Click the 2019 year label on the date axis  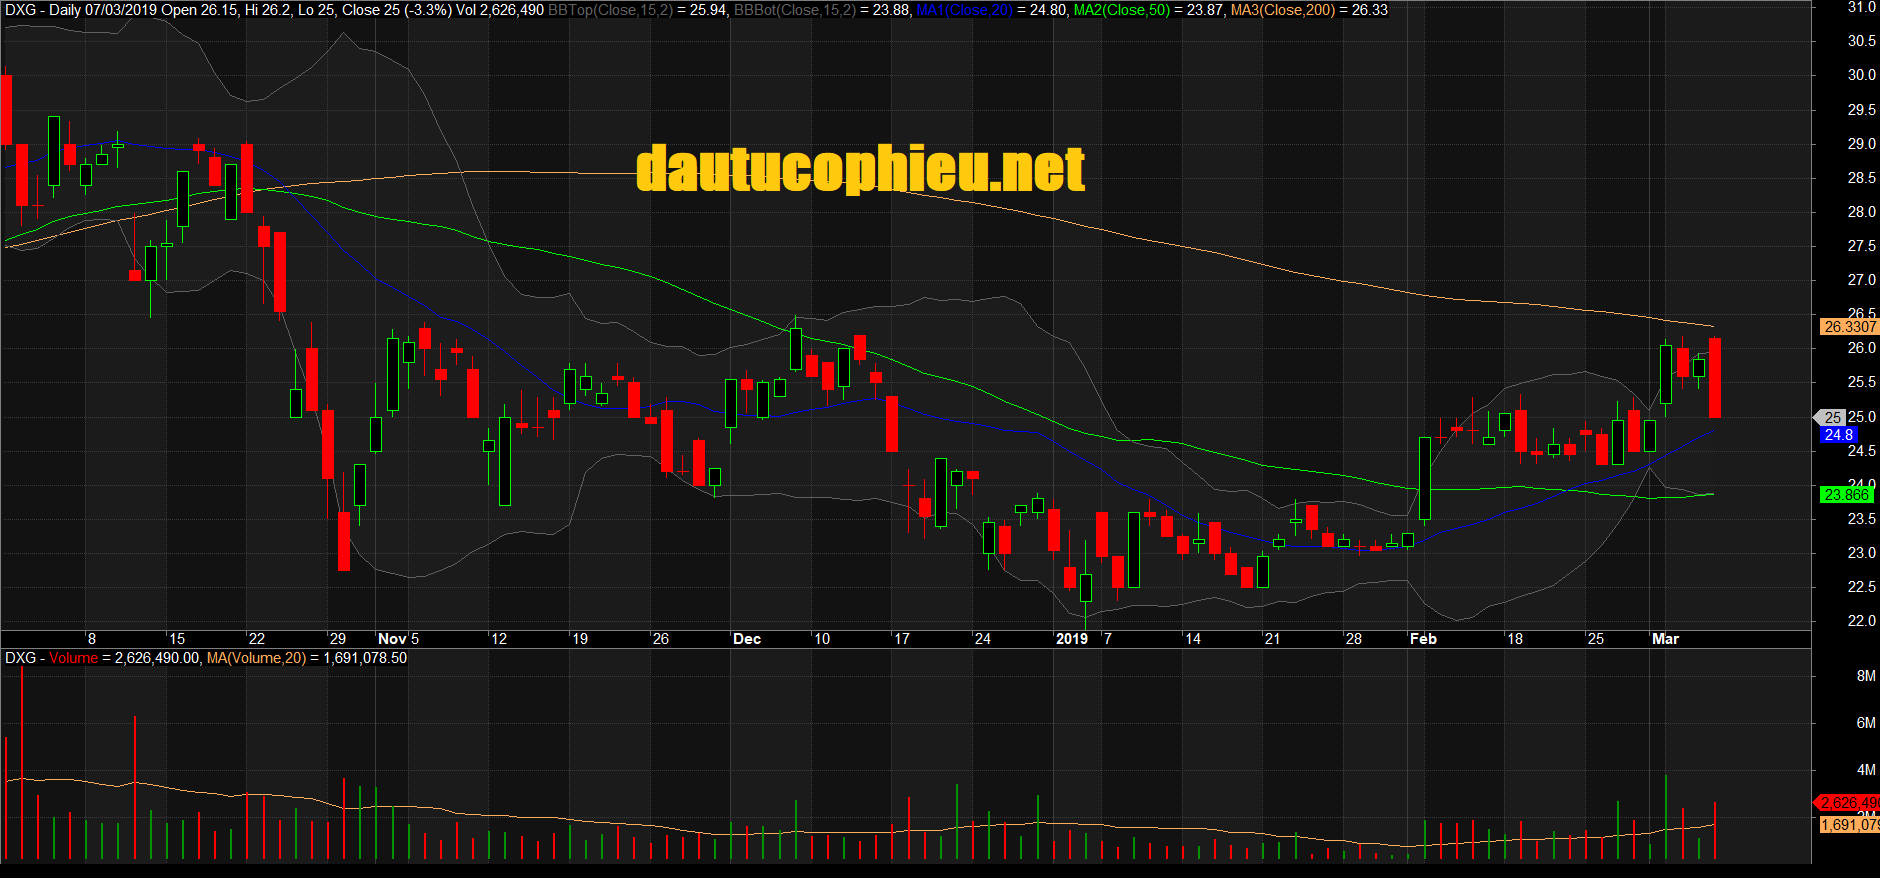click(x=1072, y=639)
